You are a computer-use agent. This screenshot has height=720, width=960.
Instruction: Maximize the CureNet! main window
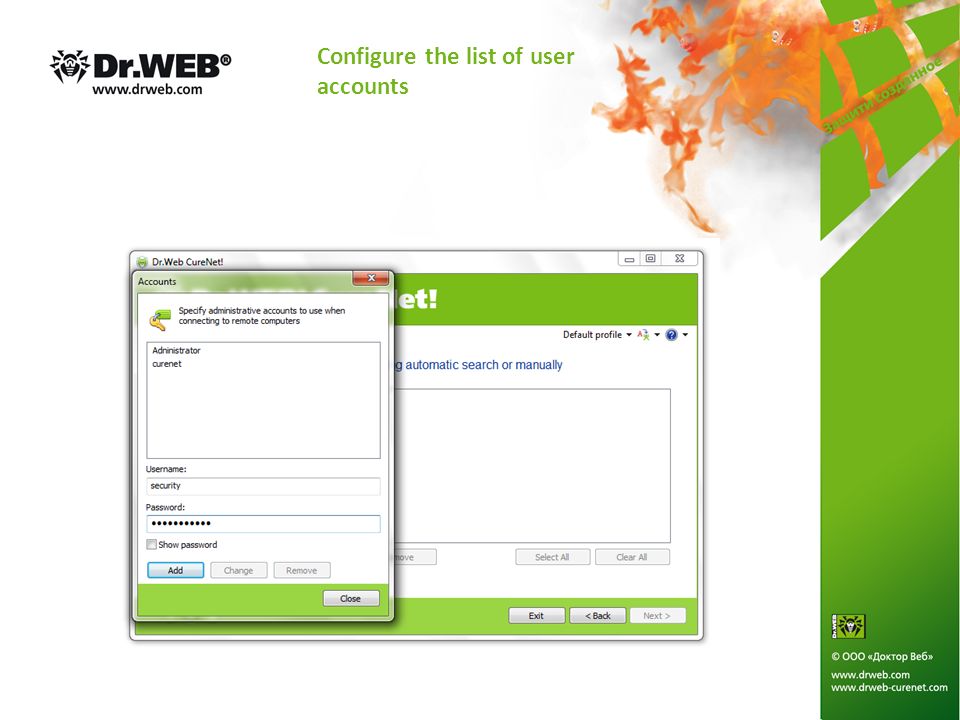click(x=650, y=258)
